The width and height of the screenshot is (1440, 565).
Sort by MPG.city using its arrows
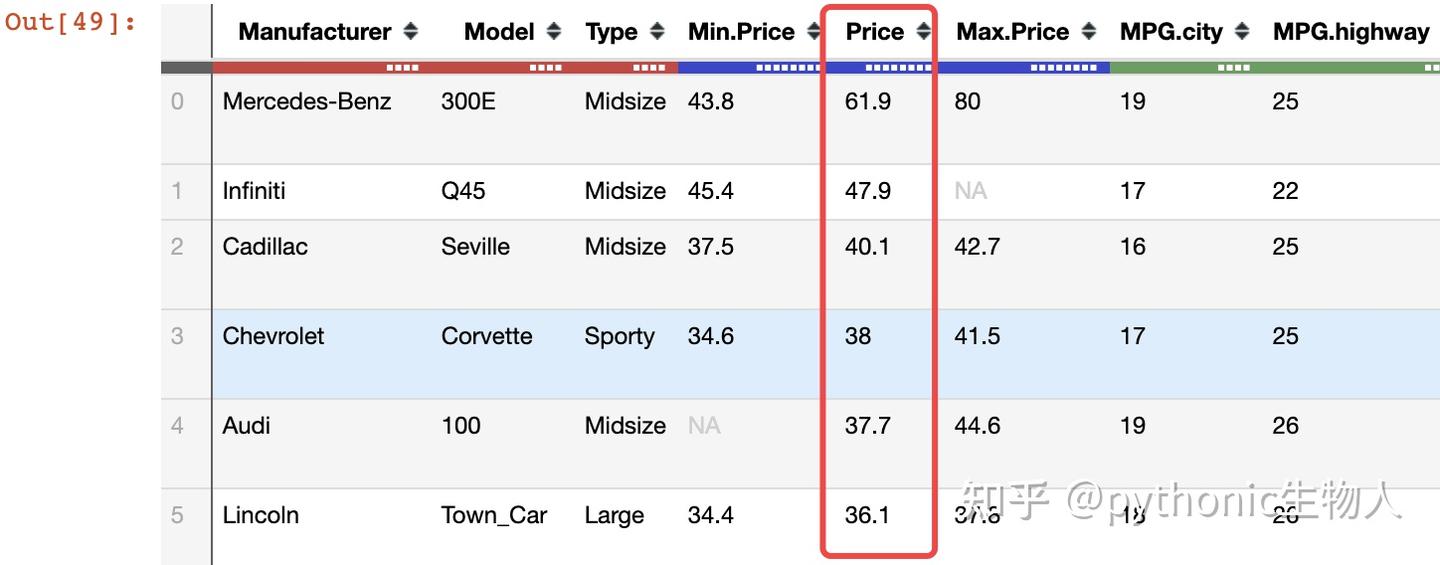(1242, 32)
